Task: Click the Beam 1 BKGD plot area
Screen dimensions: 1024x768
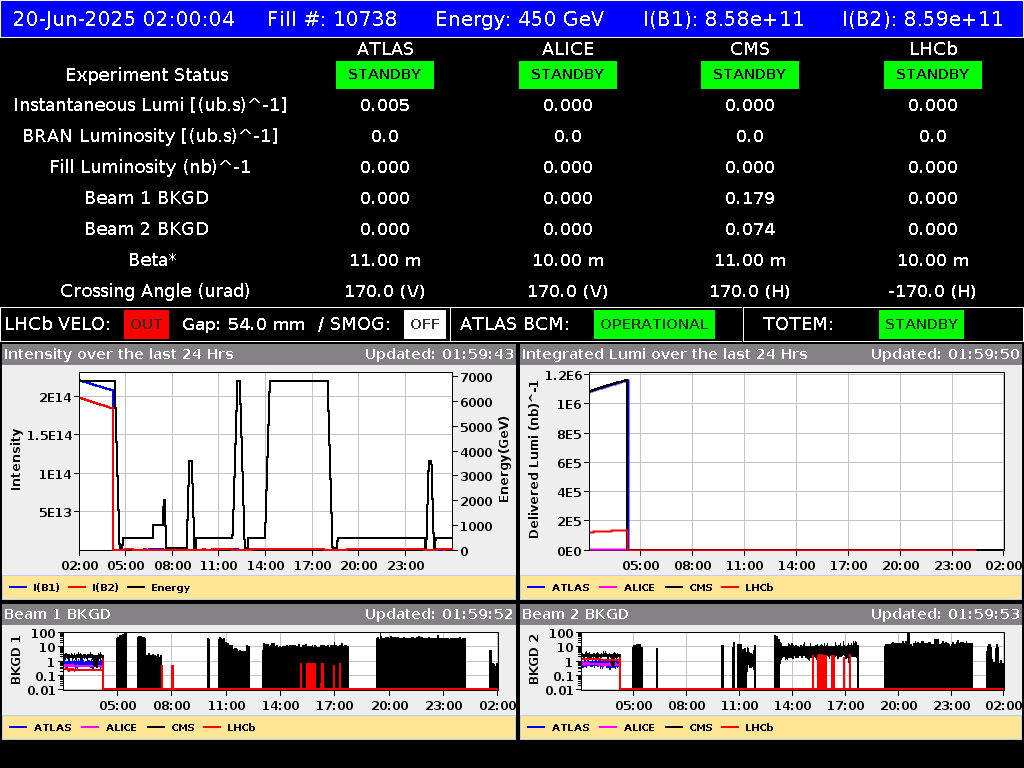Action: point(281,662)
